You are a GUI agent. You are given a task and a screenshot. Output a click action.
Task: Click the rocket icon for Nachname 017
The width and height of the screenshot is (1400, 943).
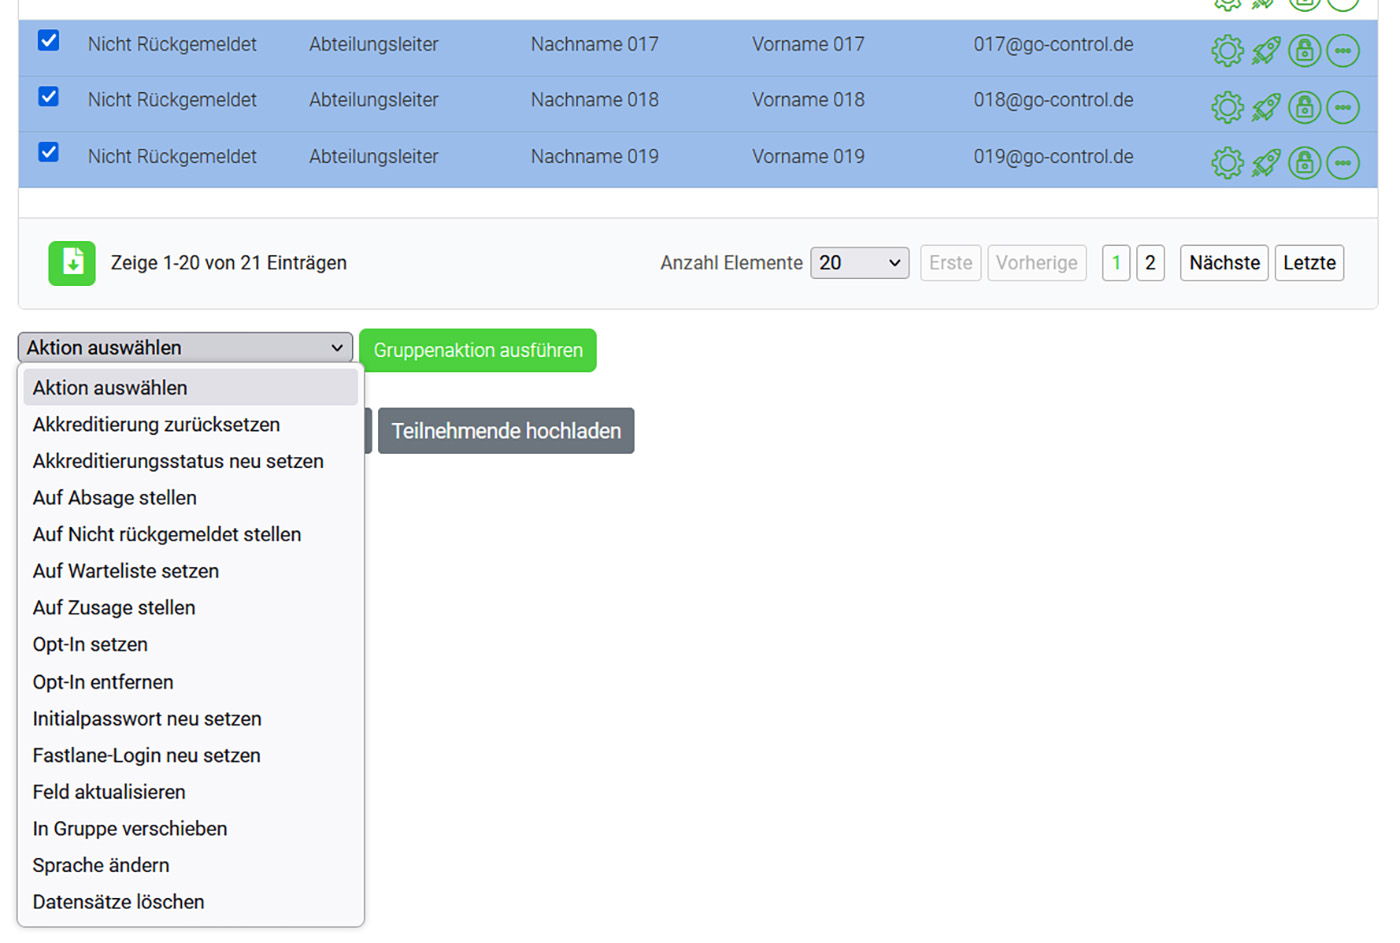(1266, 50)
